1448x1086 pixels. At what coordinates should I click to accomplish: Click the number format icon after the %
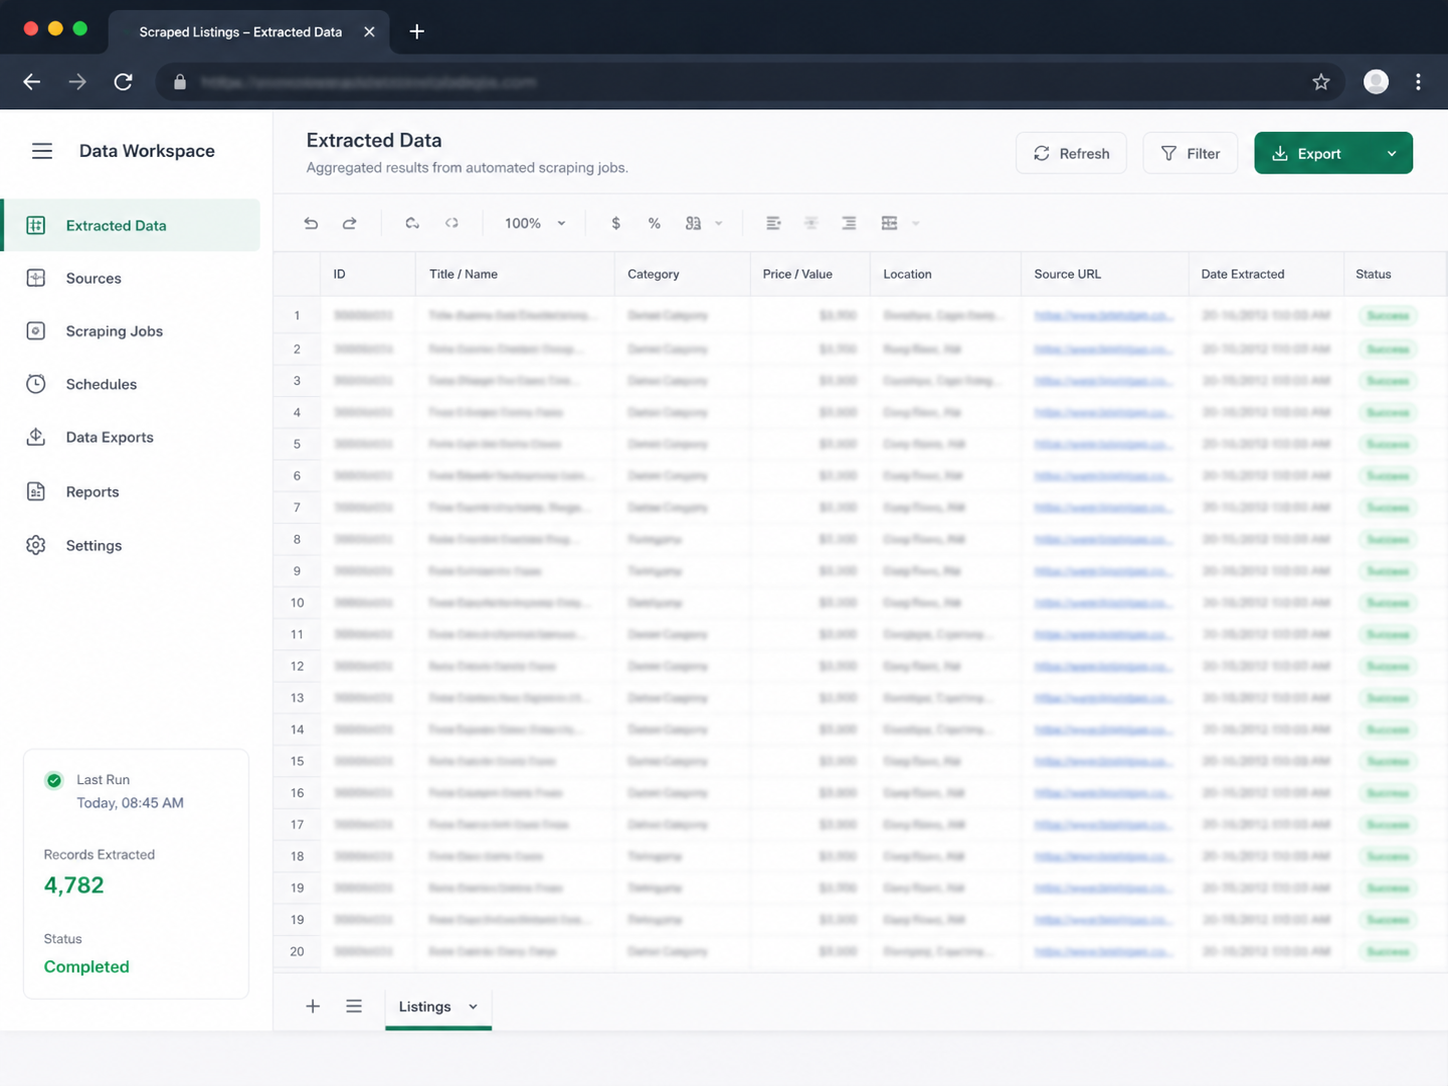(x=693, y=223)
